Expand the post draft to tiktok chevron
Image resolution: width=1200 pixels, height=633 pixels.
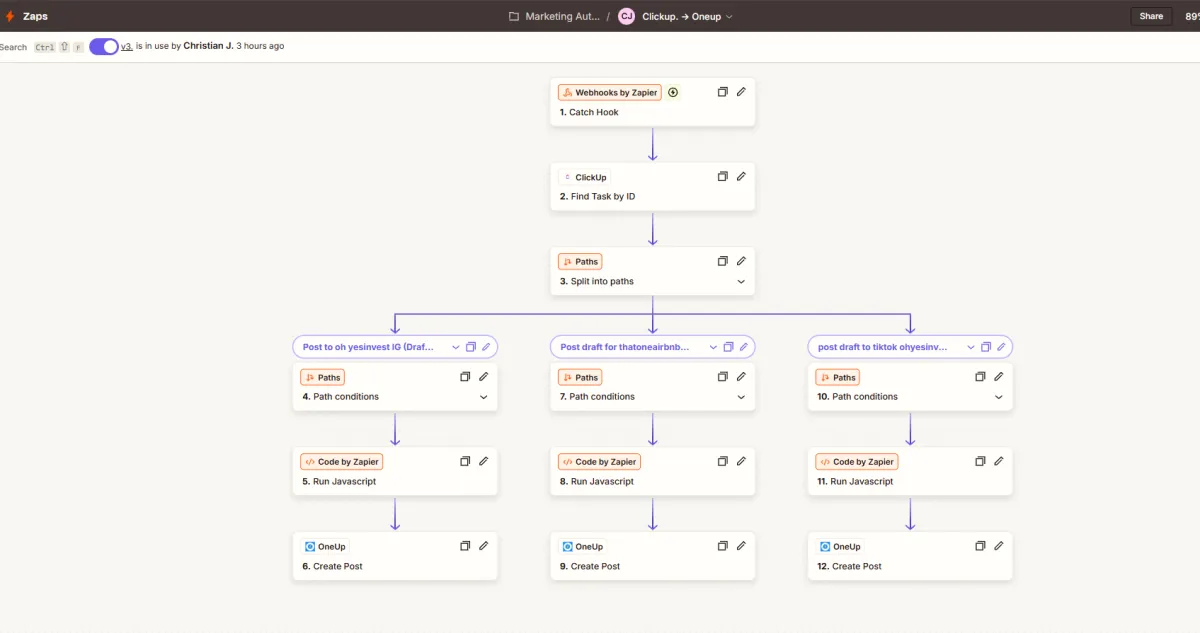click(971, 347)
